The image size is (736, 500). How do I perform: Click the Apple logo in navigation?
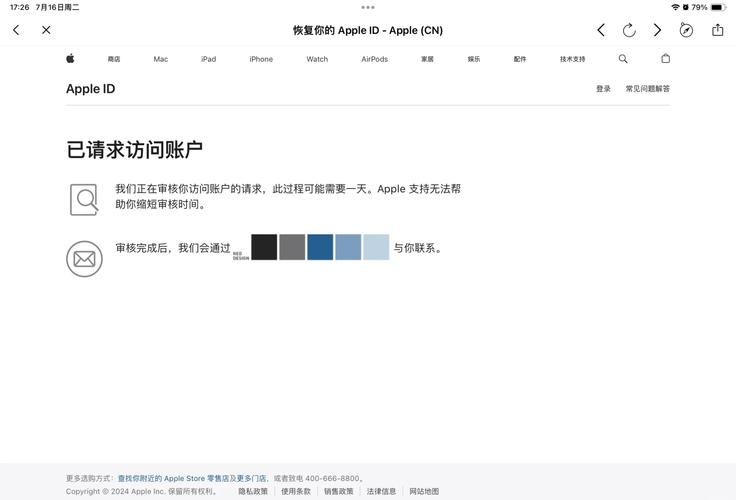pyautogui.click(x=70, y=58)
